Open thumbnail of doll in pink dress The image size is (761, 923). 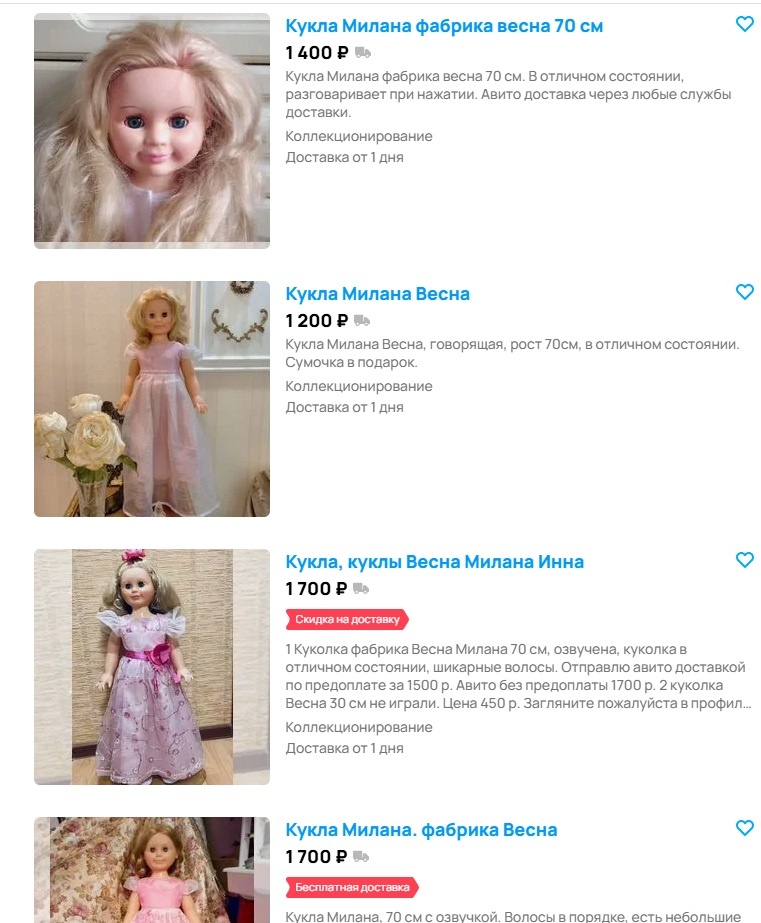(152, 870)
